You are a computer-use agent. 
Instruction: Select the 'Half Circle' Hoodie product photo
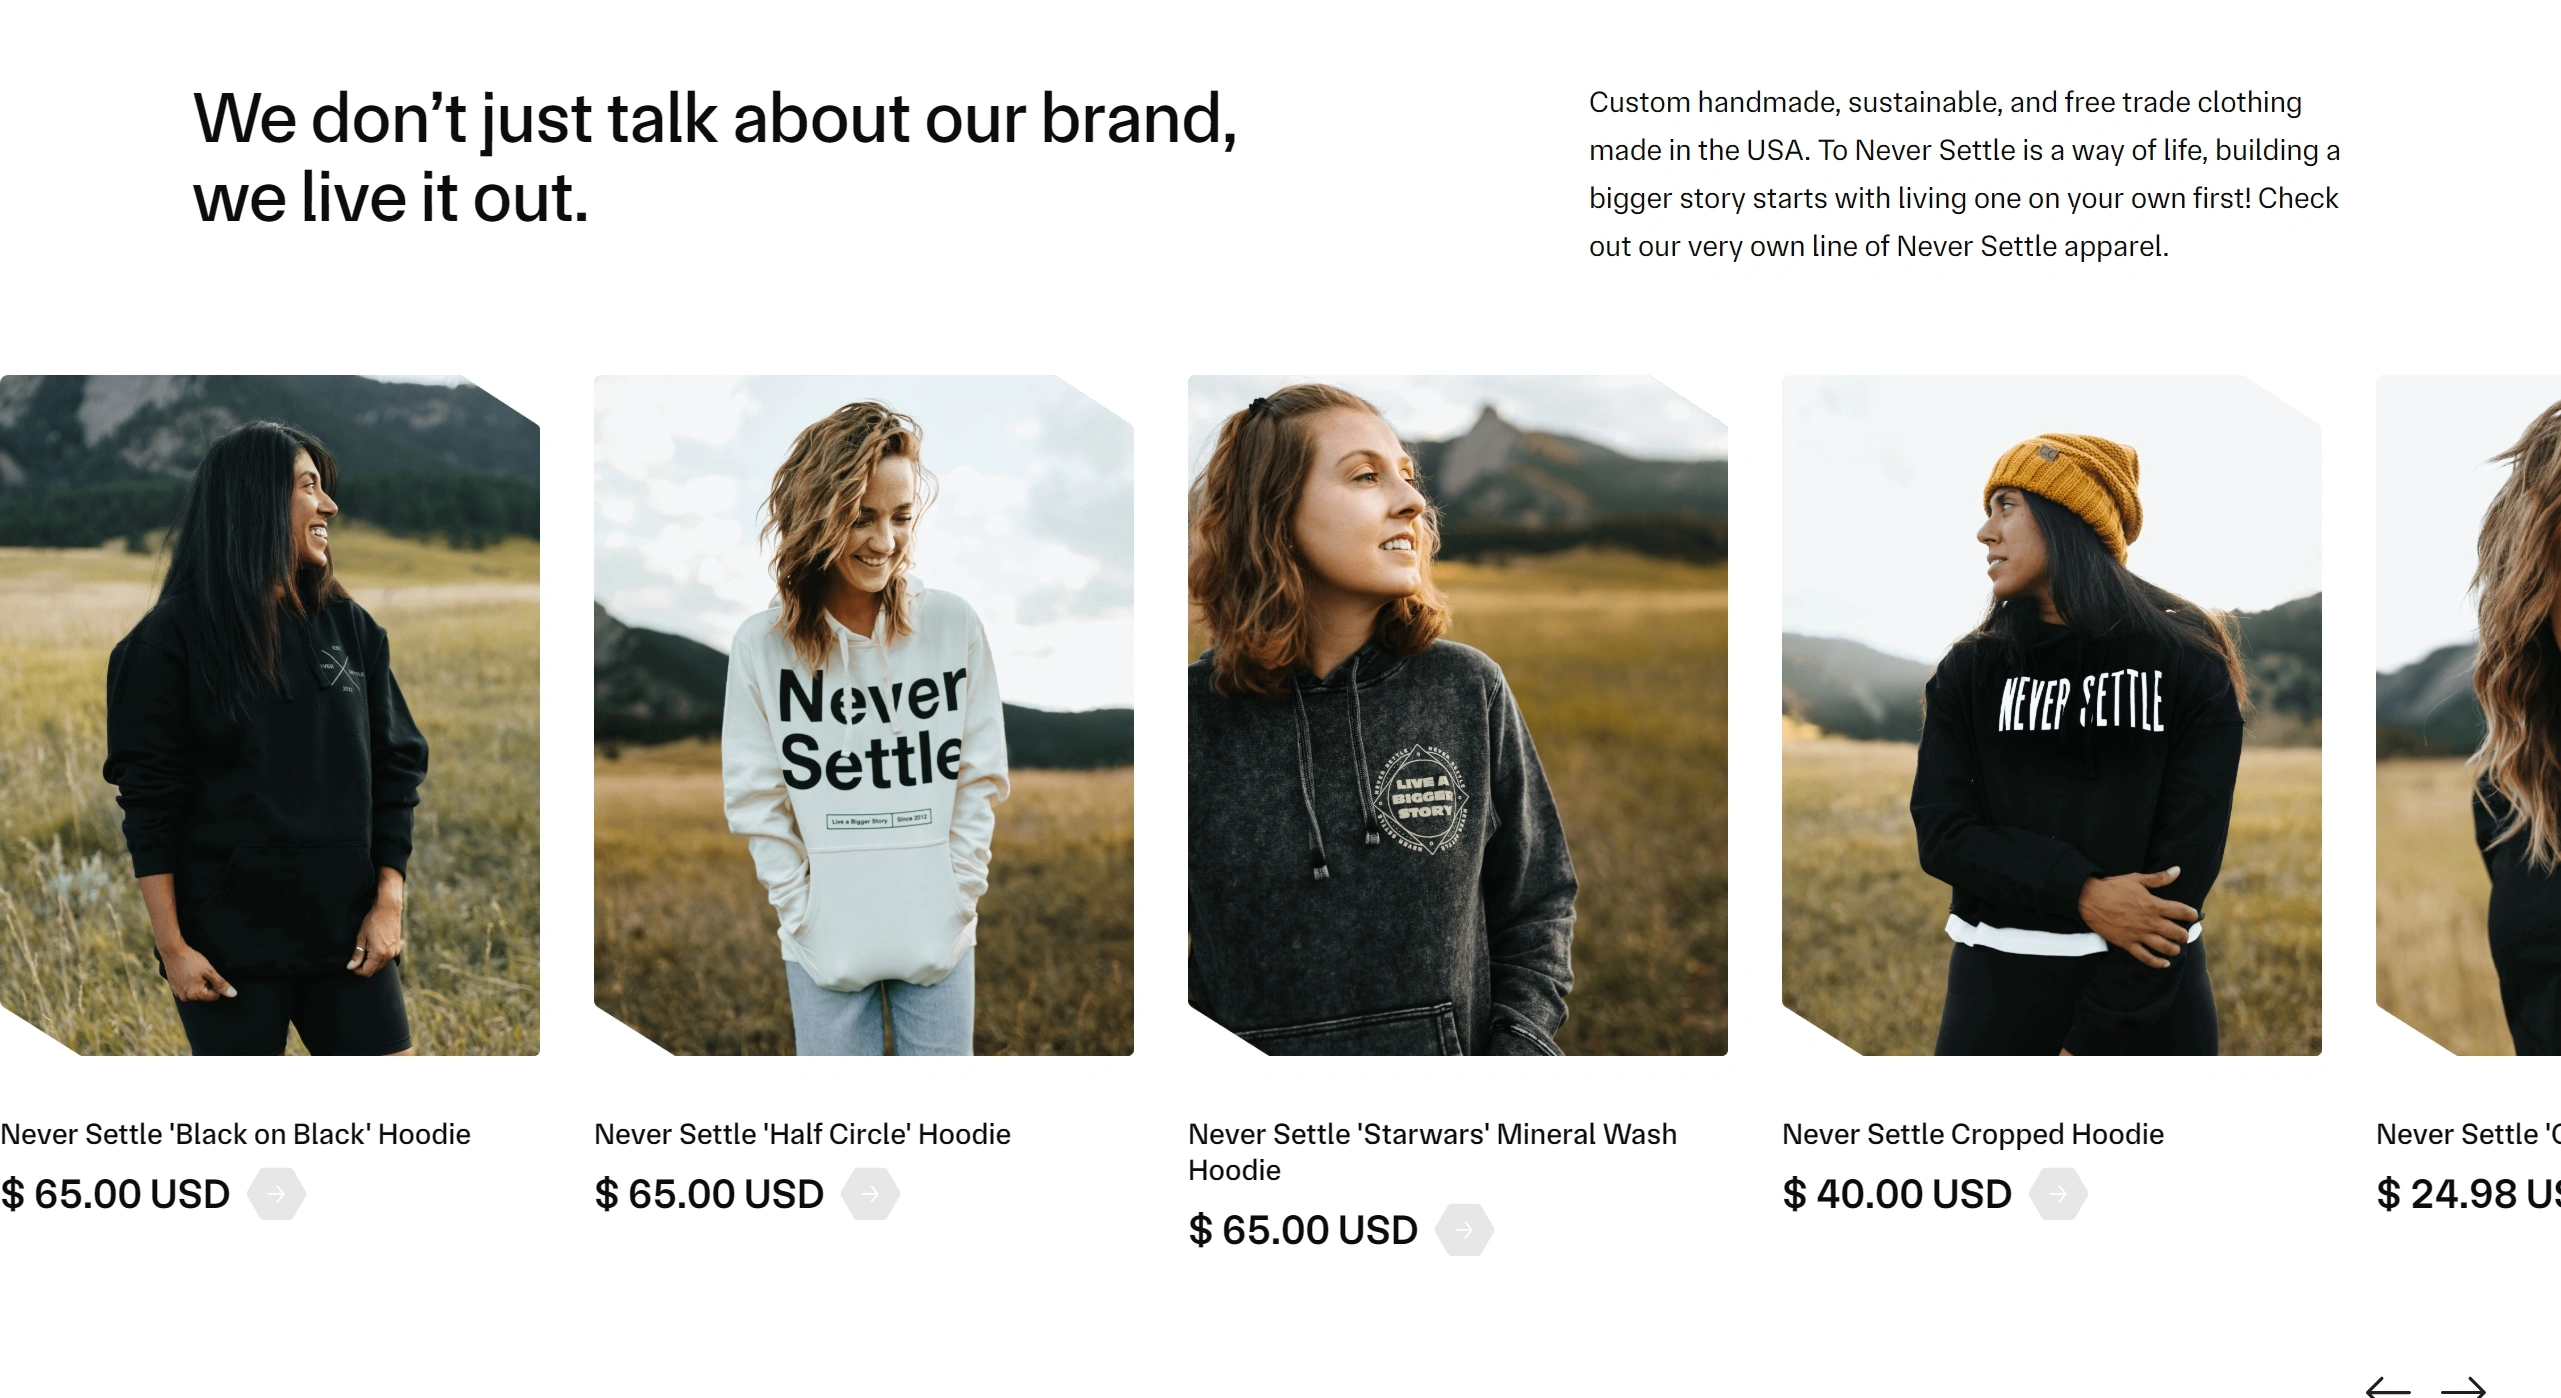[x=863, y=730]
